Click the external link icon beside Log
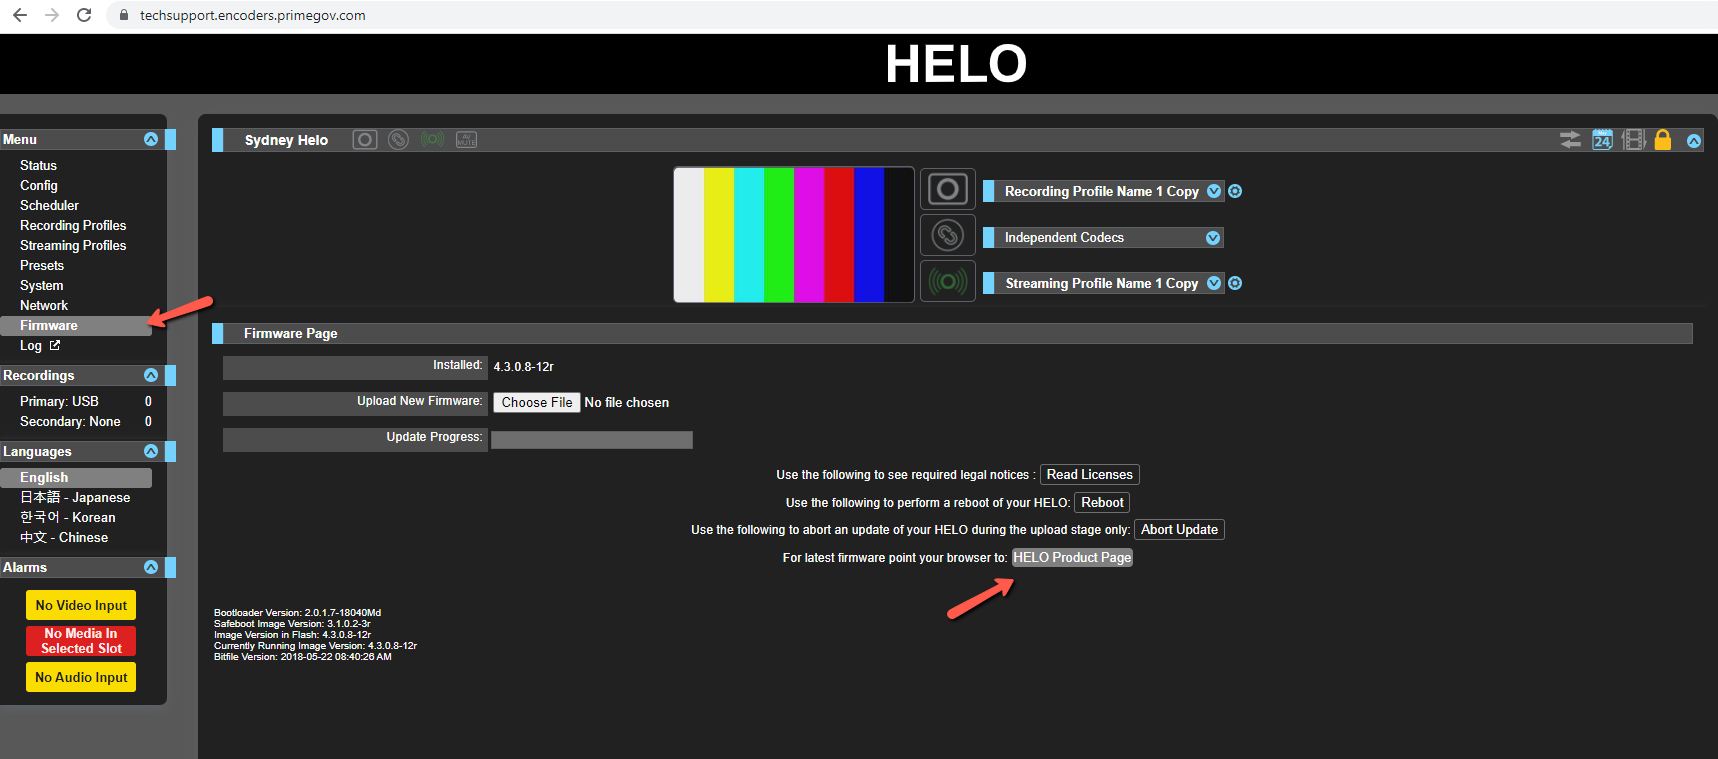This screenshot has width=1718, height=759. coord(55,345)
